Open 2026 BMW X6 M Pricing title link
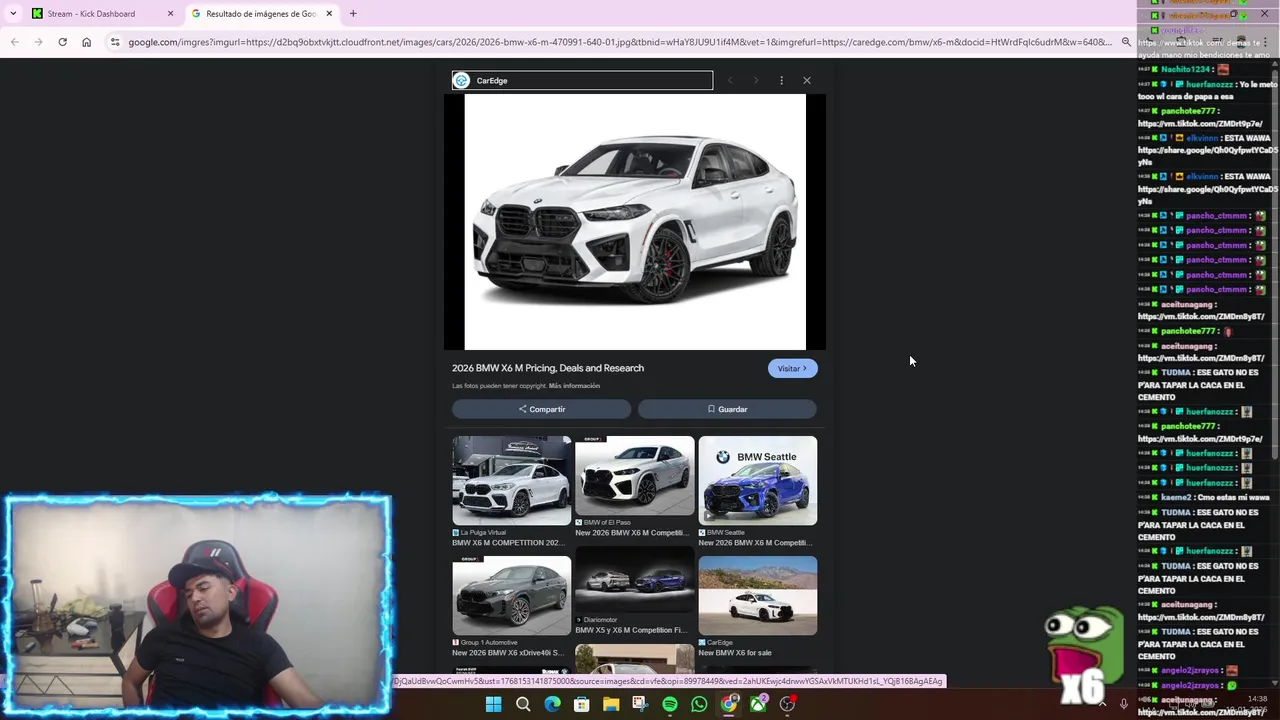Viewport: 1280px width, 720px height. [548, 368]
